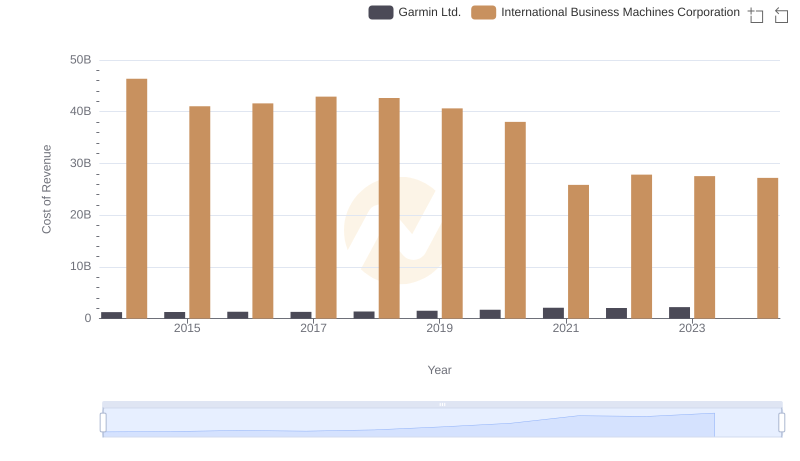Click the 2015 x-axis label
Screen dimensions: 800x461
187,328
